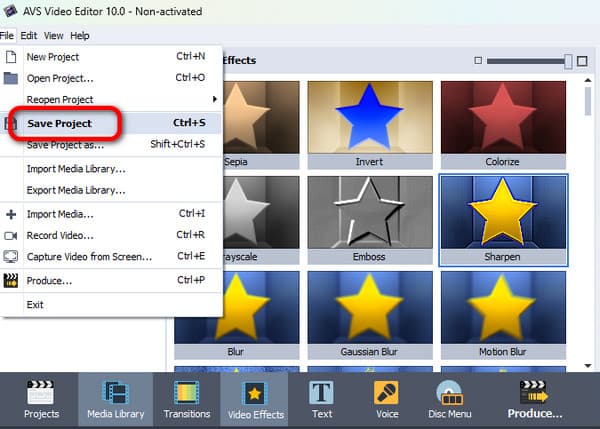600x429 pixels.
Task: Click the plus icon beside Import Media
Action: point(11,214)
